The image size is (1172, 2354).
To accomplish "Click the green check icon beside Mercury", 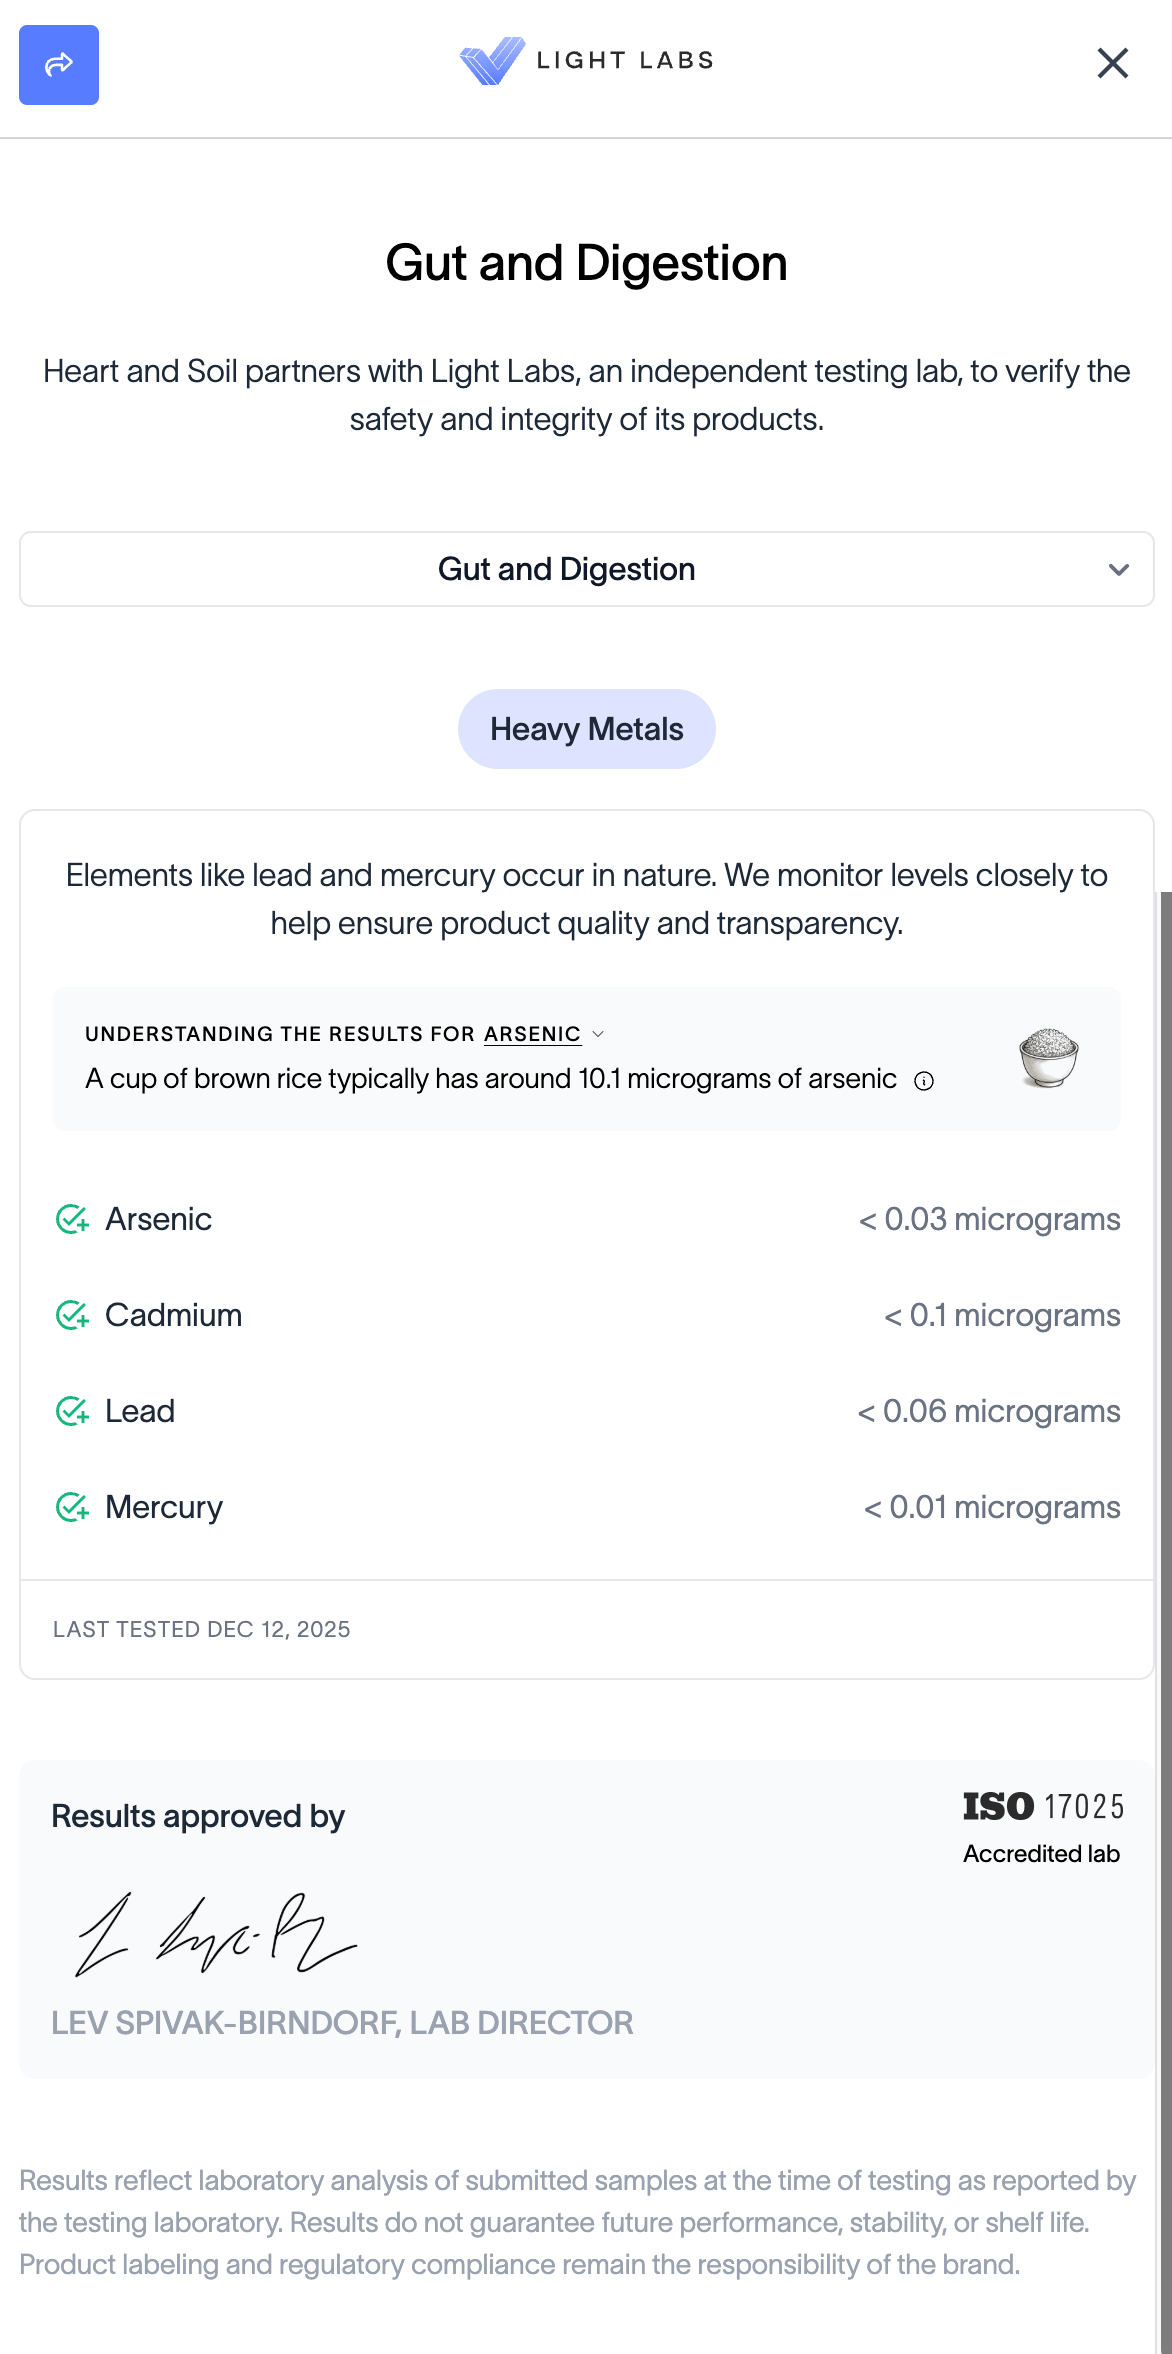I will (72, 1508).
